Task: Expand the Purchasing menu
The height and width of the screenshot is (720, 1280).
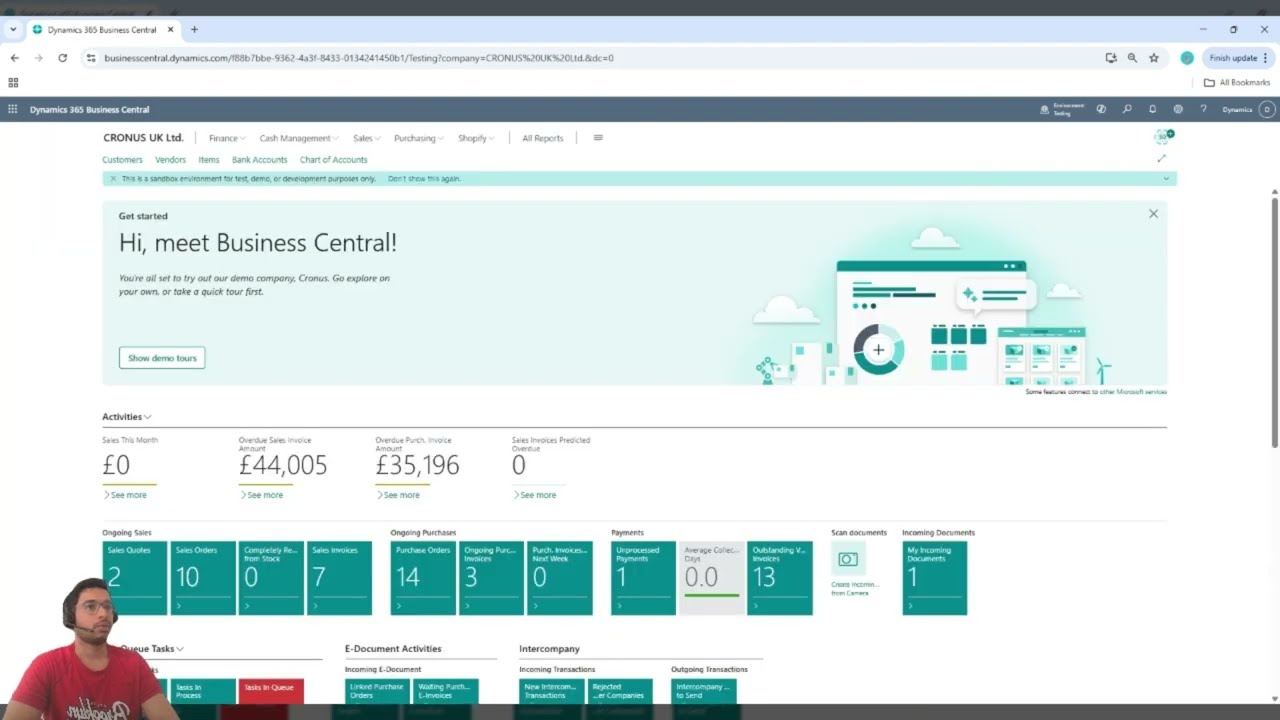Action: tap(418, 138)
